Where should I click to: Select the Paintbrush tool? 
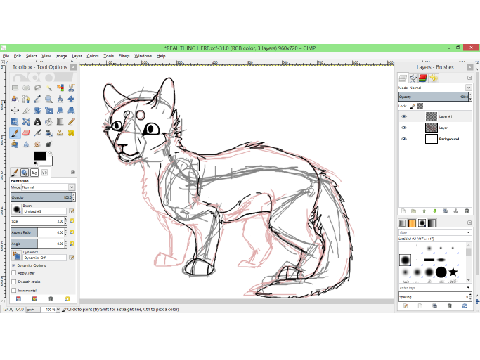point(15,133)
